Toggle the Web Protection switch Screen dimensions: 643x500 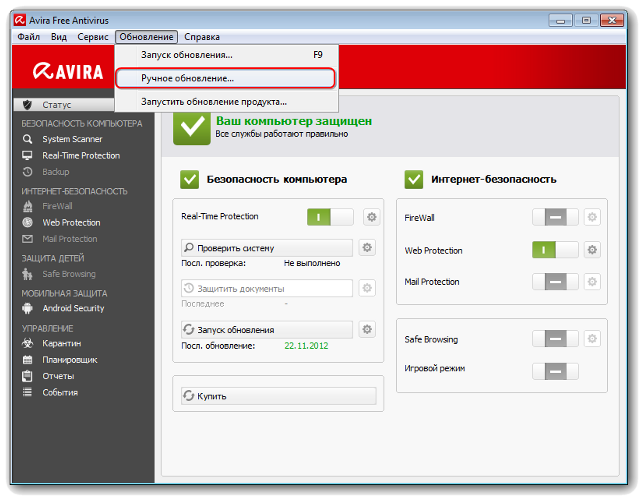click(555, 250)
